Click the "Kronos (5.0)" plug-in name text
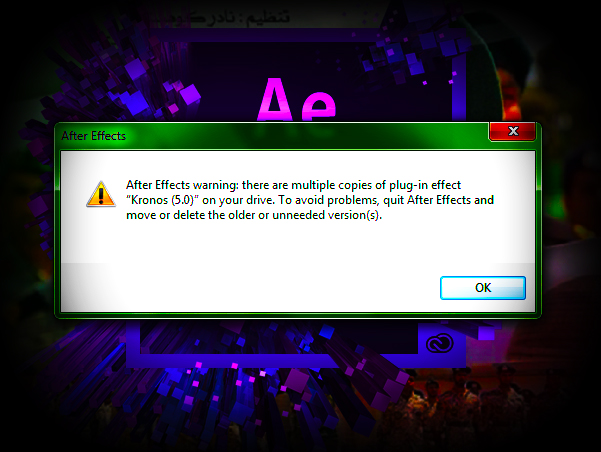 pos(163,200)
